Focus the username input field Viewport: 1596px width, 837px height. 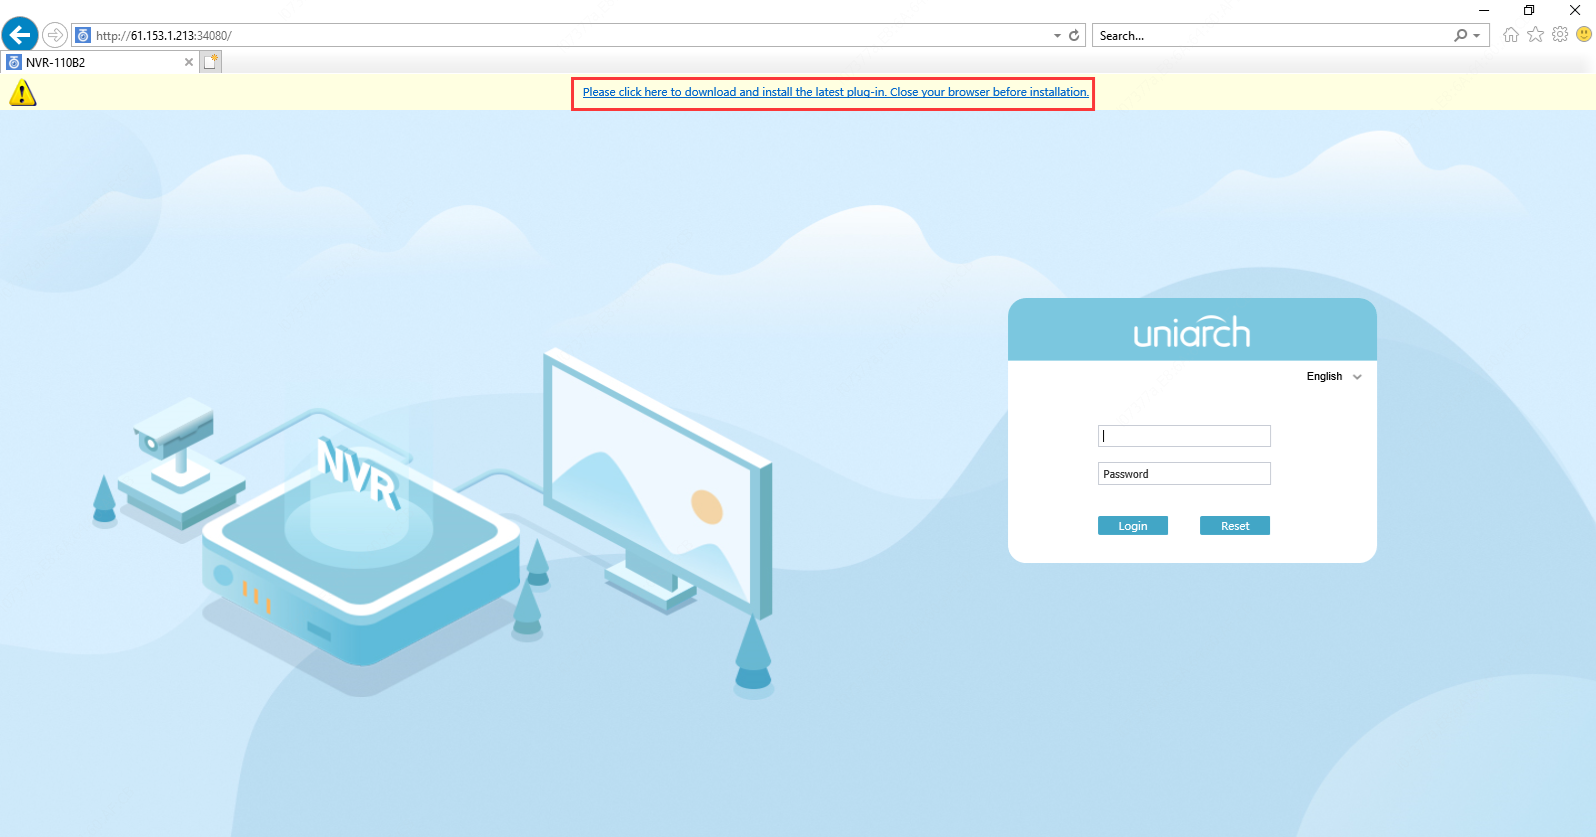1184,436
